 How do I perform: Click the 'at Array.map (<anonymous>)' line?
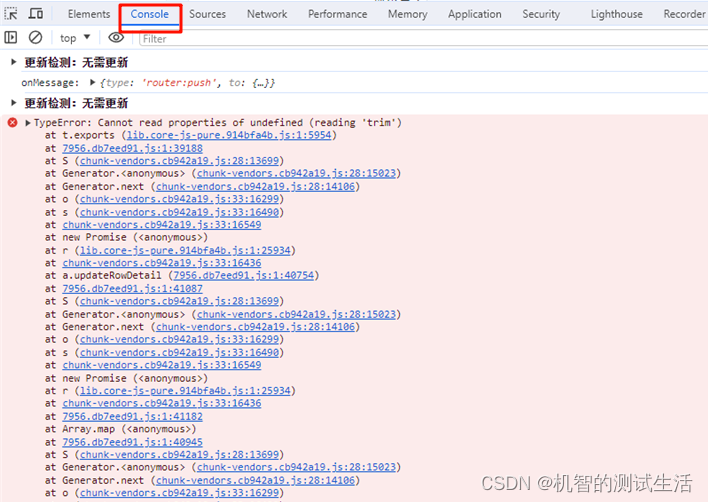click(x=121, y=429)
